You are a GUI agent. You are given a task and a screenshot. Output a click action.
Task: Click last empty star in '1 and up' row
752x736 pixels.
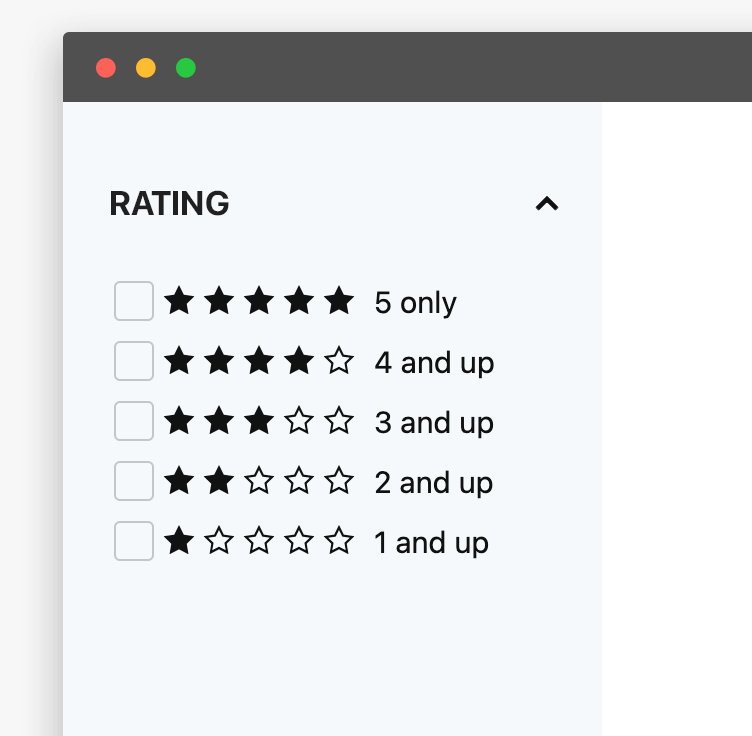[339, 540]
